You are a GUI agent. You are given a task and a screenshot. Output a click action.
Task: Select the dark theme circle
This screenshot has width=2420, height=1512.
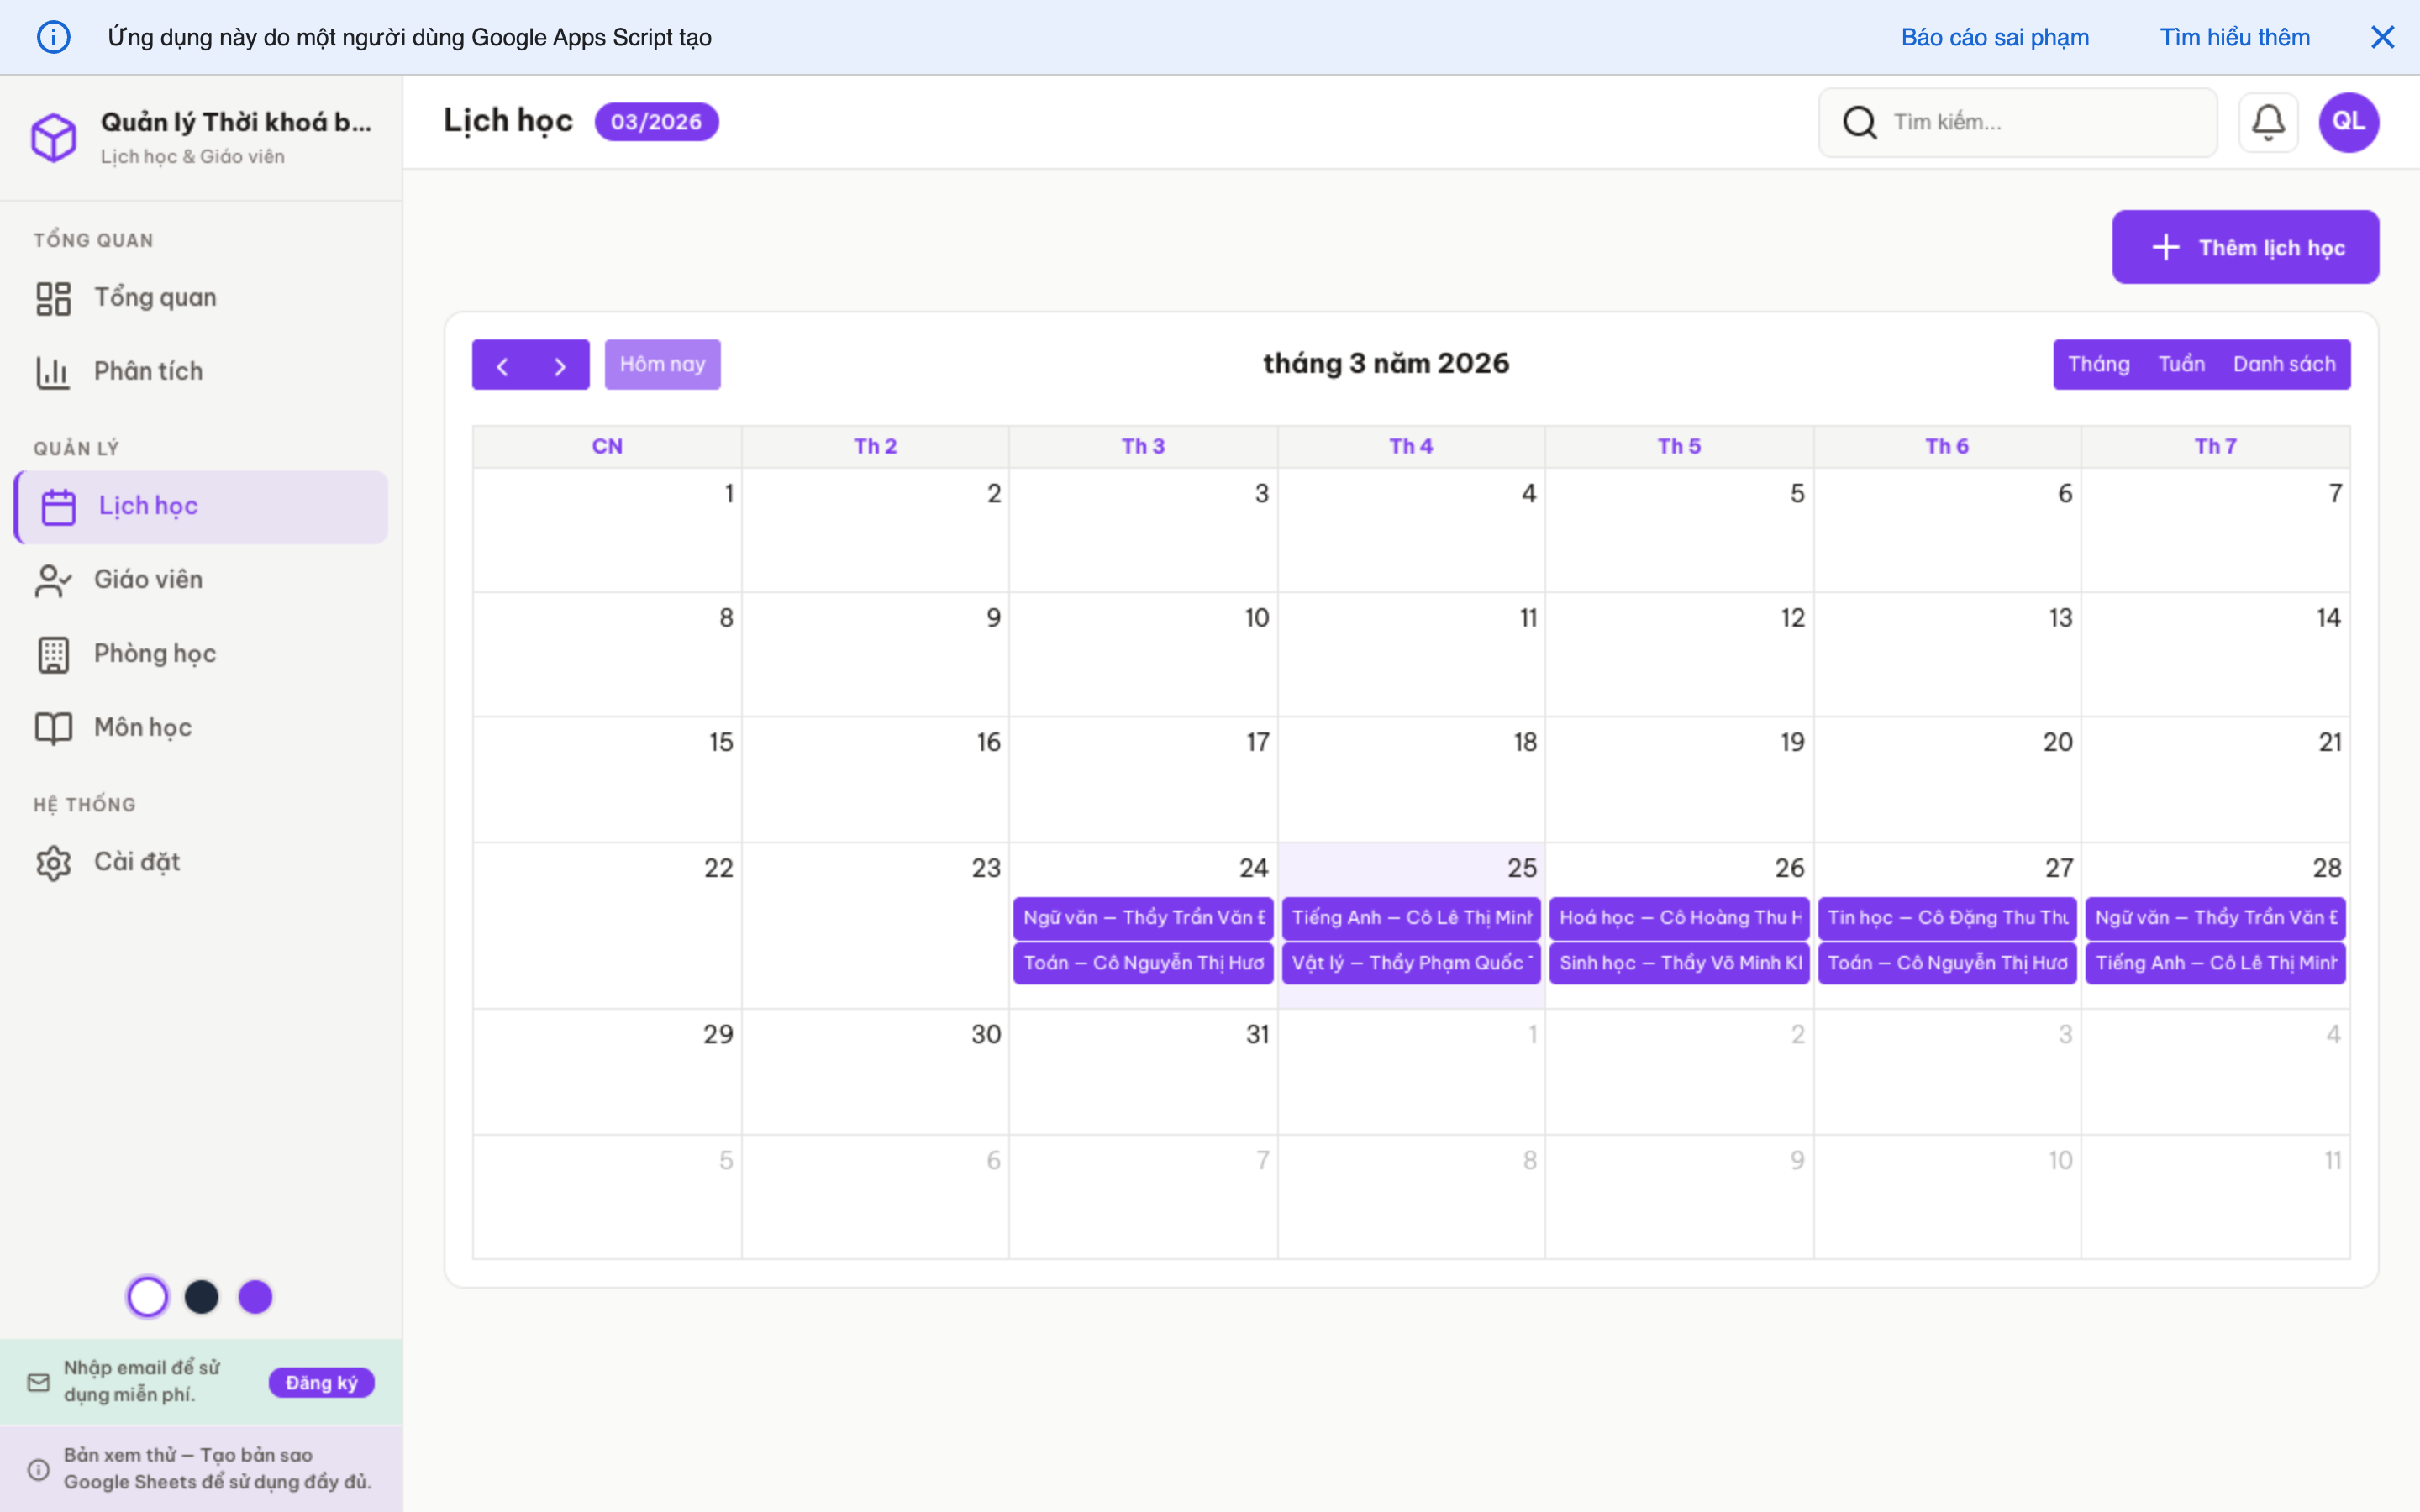(202, 1295)
